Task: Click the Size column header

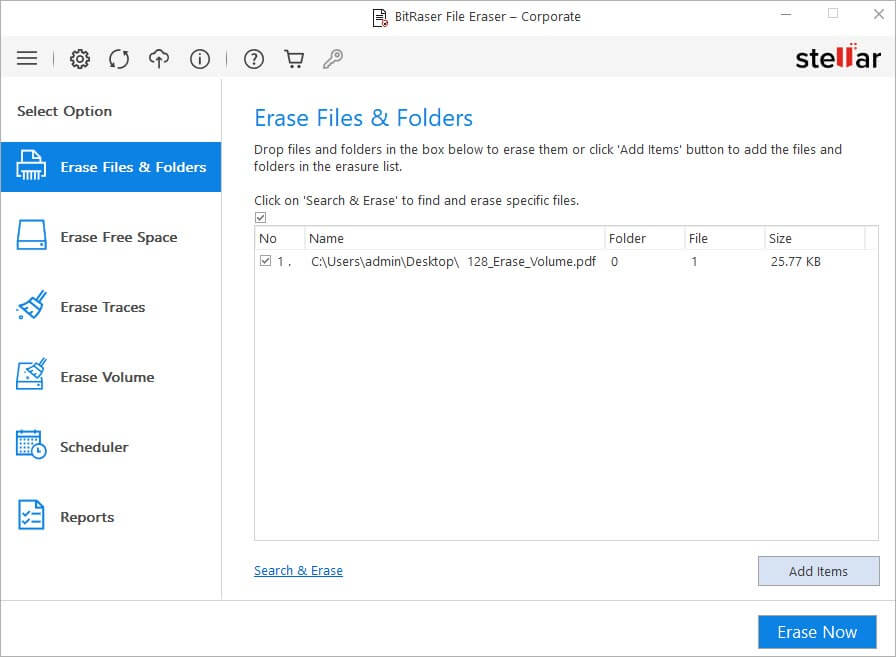Action: click(x=814, y=238)
